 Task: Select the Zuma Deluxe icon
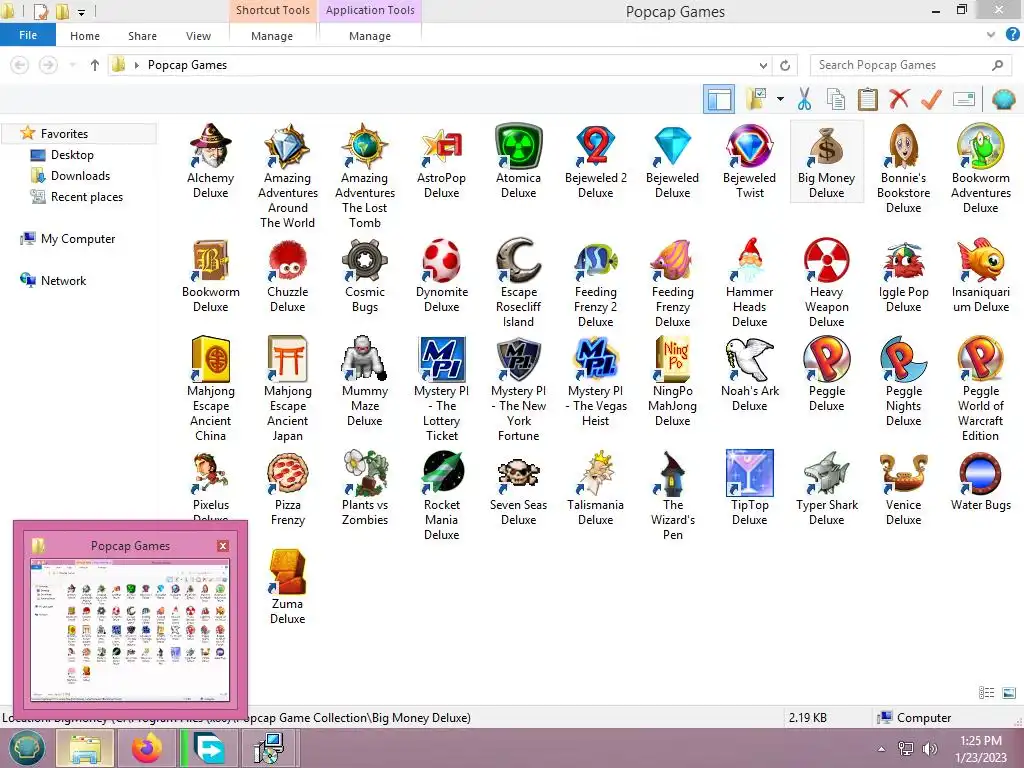(x=287, y=571)
